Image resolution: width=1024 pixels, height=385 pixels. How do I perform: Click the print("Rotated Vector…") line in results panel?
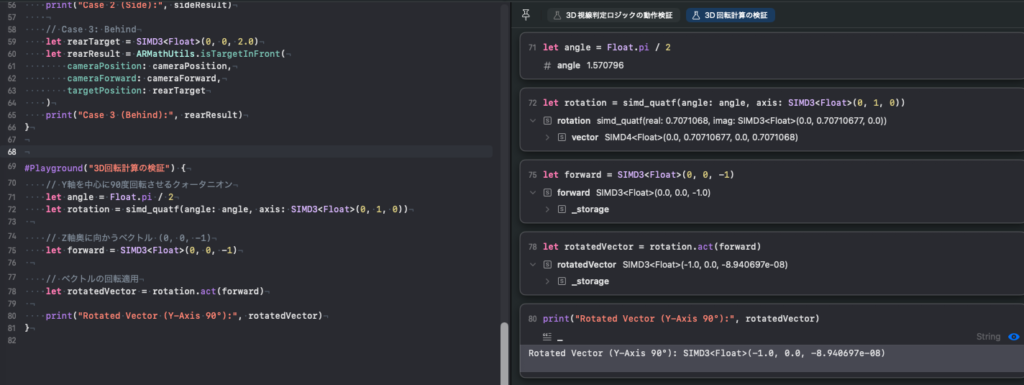click(x=681, y=318)
